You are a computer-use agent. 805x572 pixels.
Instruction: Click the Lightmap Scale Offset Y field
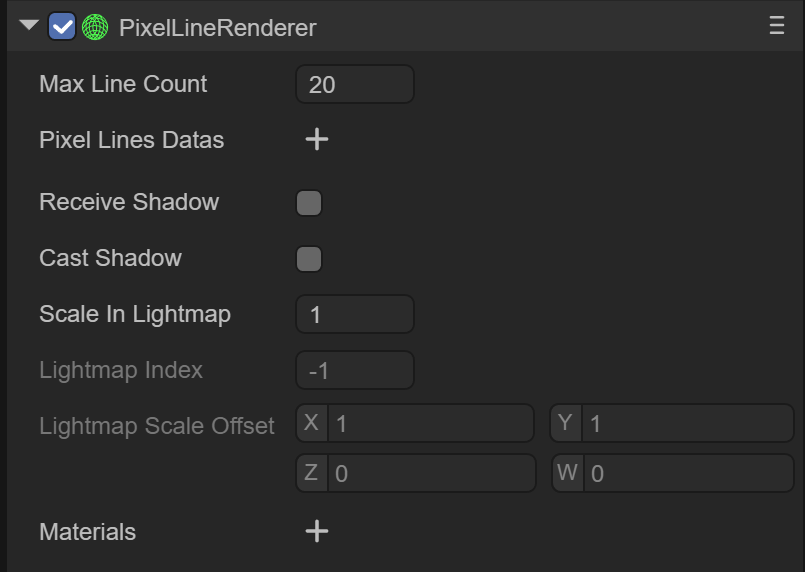pyautogui.click(x=686, y=424)
